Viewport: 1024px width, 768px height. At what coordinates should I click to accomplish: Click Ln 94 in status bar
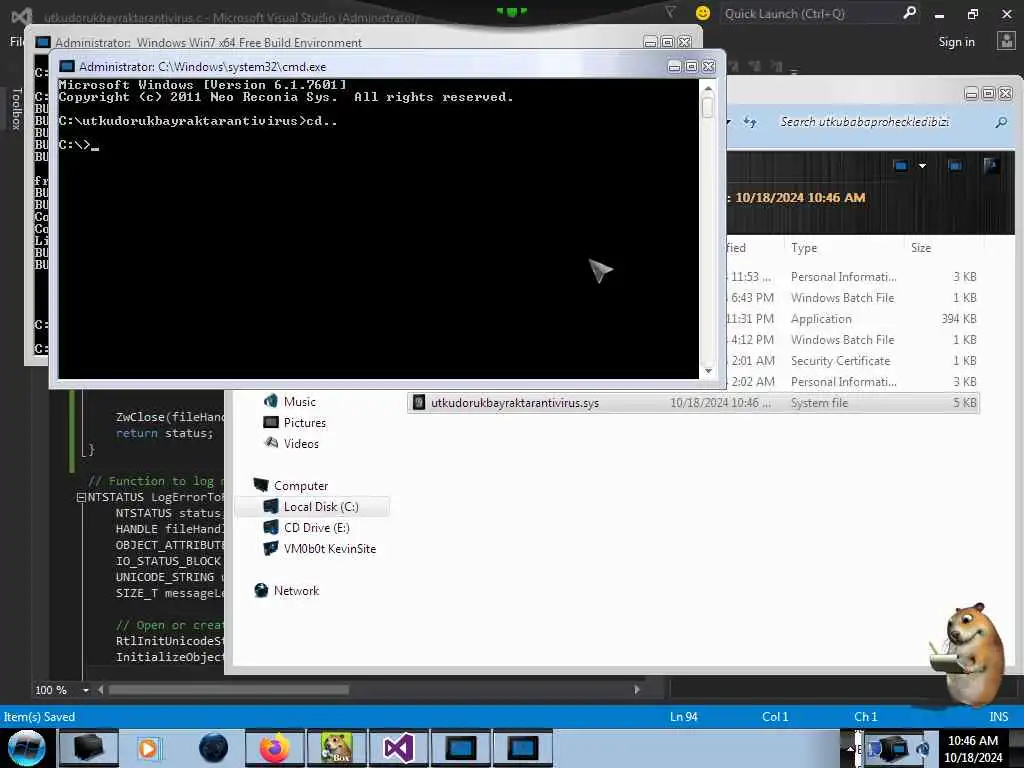[683, 717]
